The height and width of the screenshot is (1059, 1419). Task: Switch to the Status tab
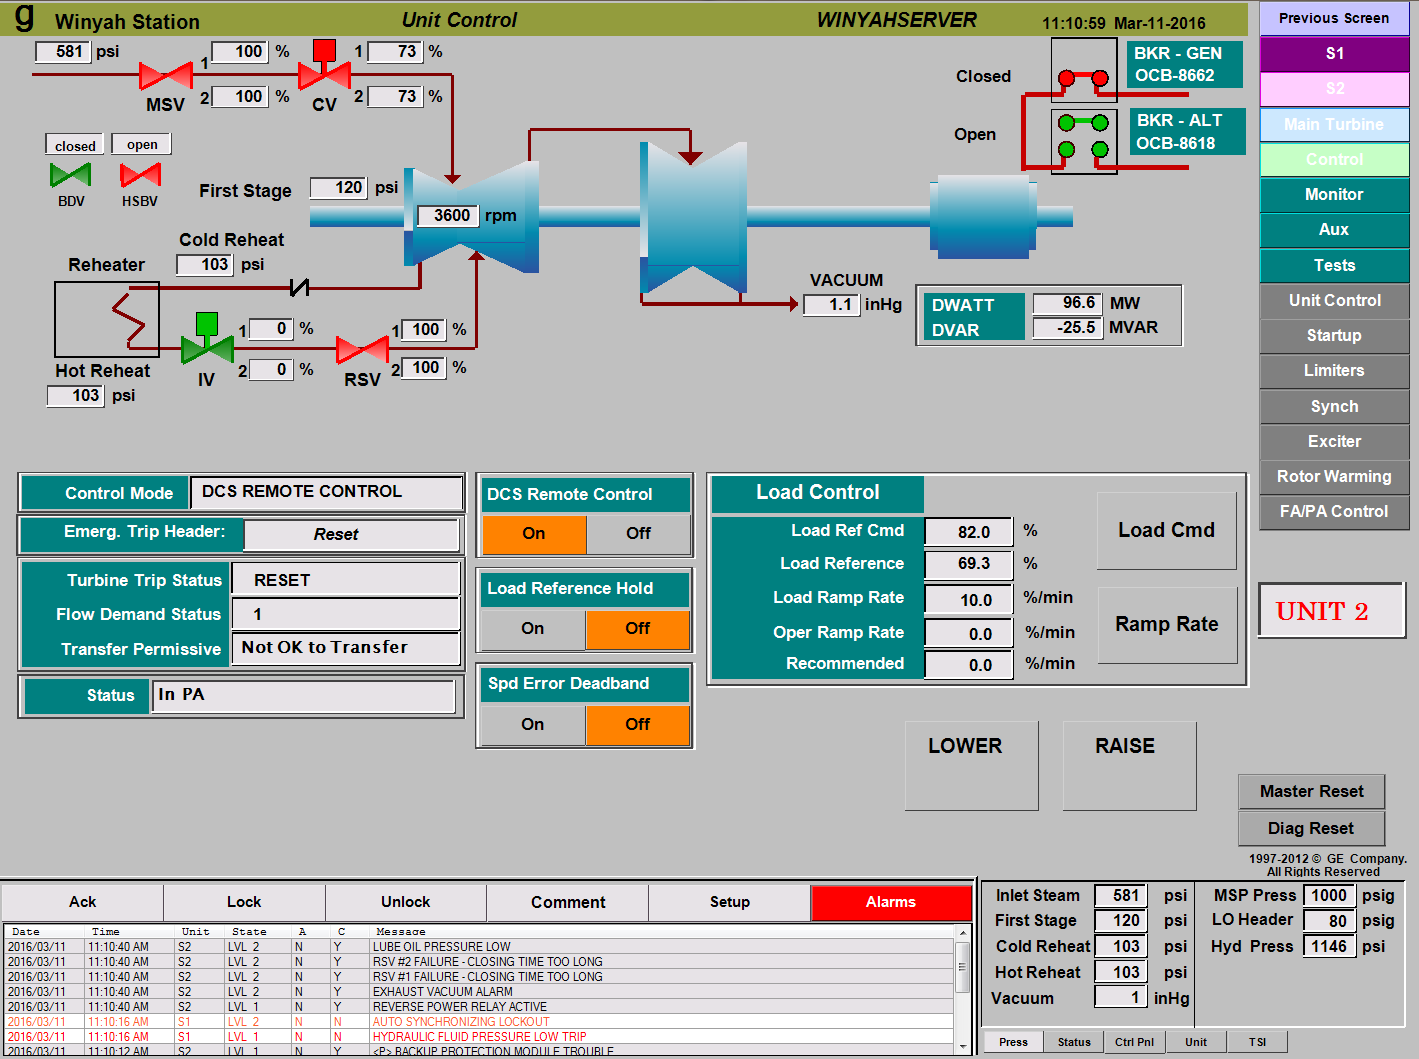tap(1074, 1042)
